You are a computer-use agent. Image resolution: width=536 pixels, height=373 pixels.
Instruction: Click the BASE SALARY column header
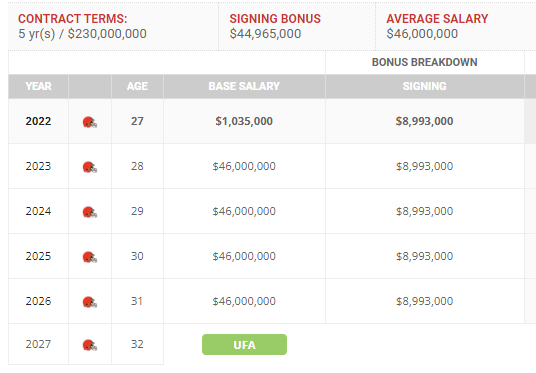click(244, 86)
